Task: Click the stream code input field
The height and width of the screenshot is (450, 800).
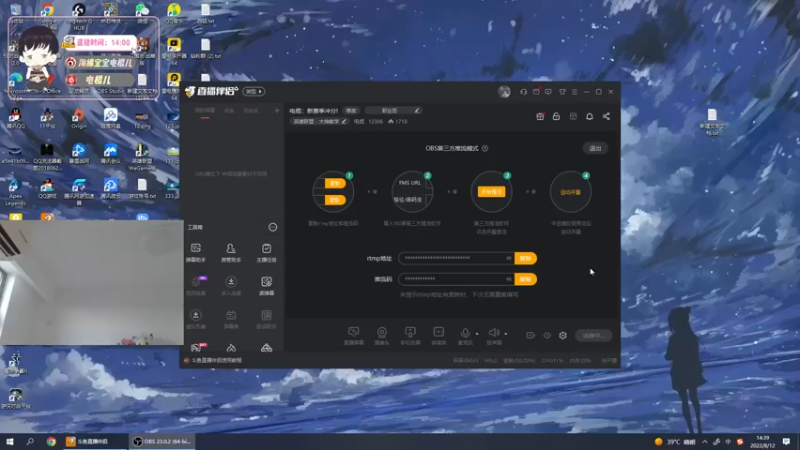Action: (x=456, y=279)
